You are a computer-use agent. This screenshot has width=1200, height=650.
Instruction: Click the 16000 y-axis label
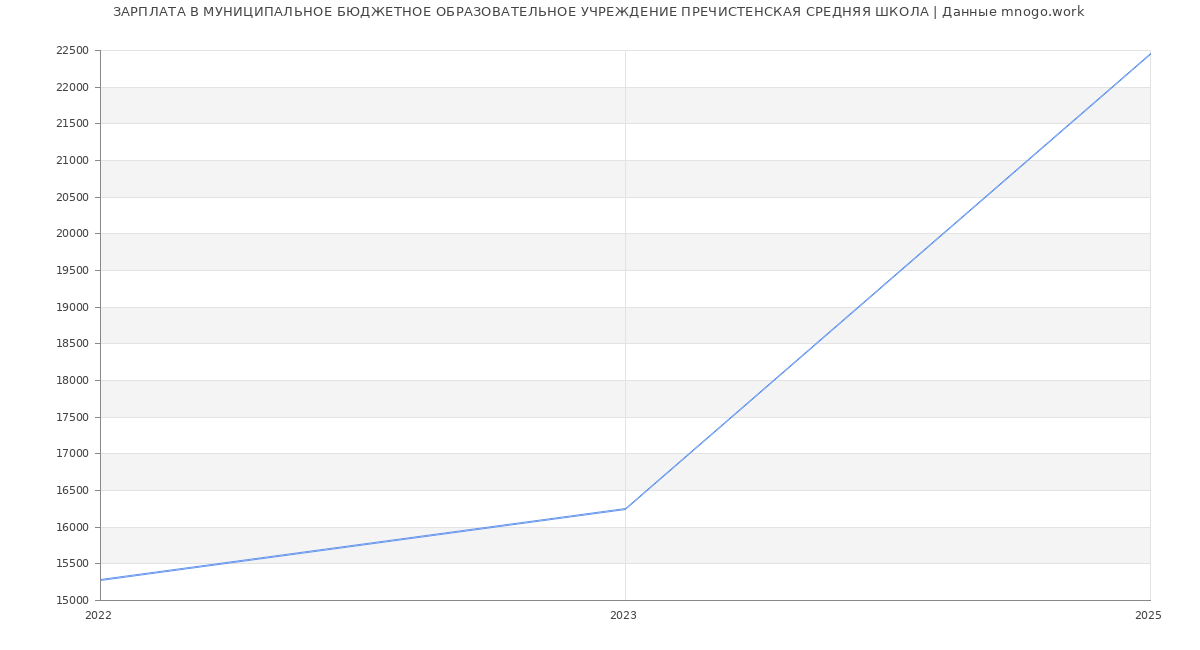point(72,528)
